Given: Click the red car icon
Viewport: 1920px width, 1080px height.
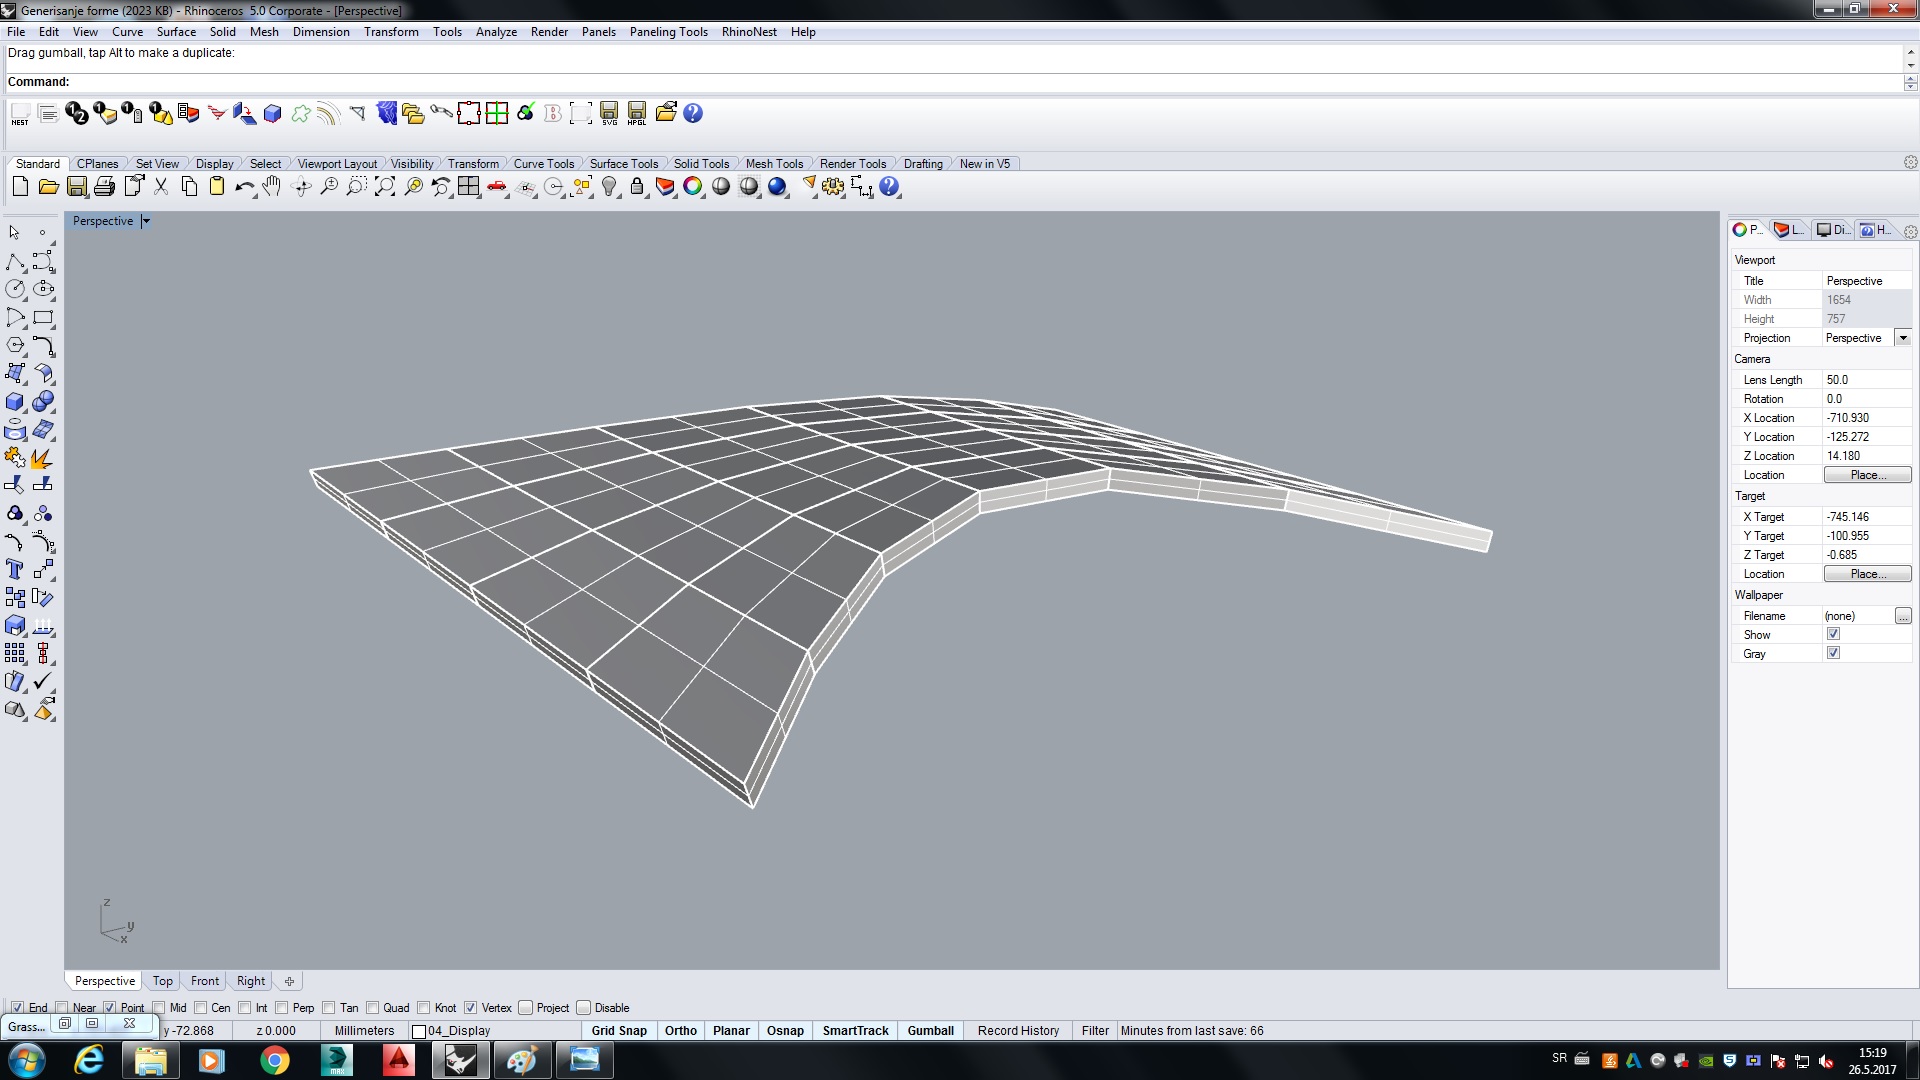Looking at the screenshot, I should click(497, 187).
